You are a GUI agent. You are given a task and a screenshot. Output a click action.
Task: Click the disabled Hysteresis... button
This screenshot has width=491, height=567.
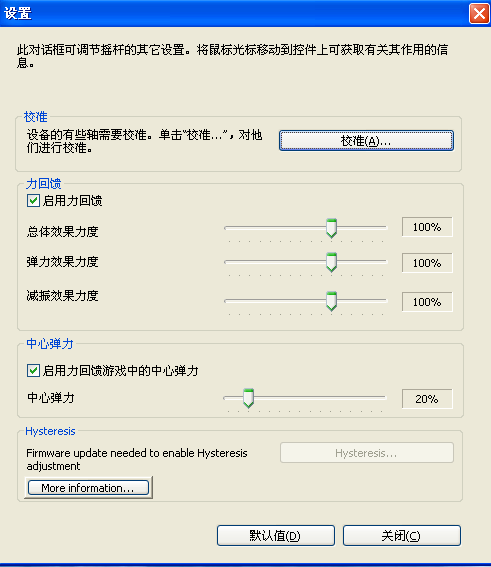pyautogui.click(x=367, y=453)
